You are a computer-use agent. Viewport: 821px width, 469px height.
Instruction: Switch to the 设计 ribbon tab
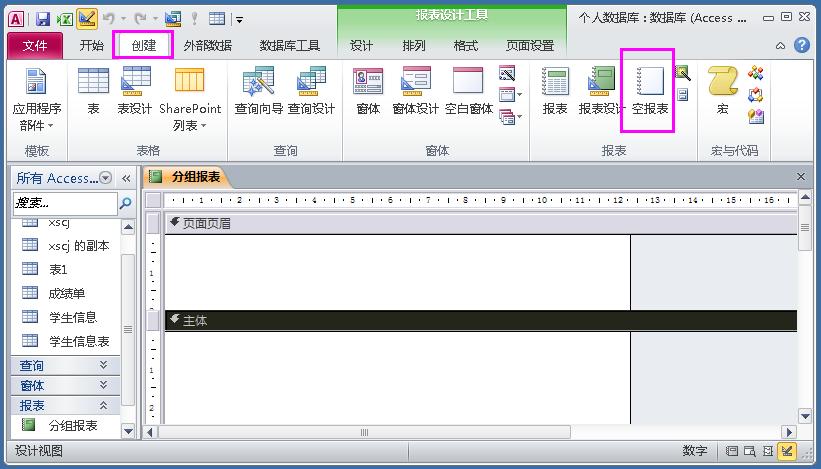[361, 46]
